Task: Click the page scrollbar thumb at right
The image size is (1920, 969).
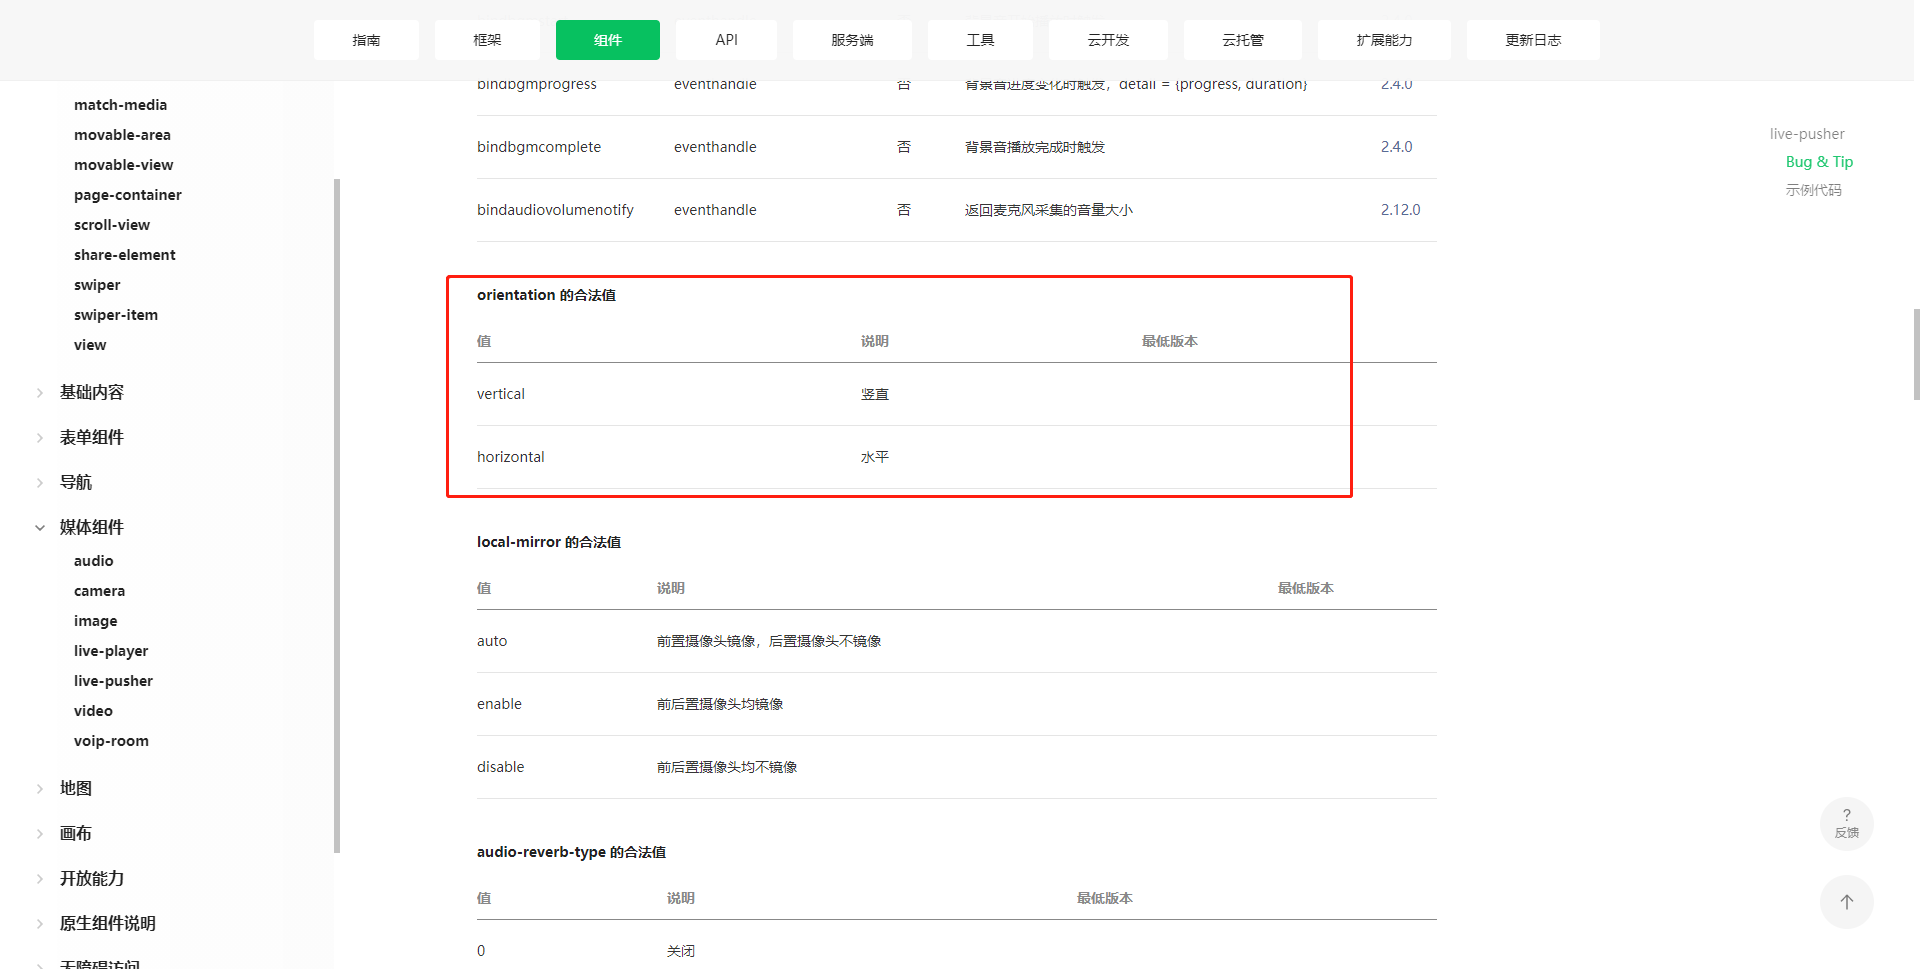Action: (1916, 354)
